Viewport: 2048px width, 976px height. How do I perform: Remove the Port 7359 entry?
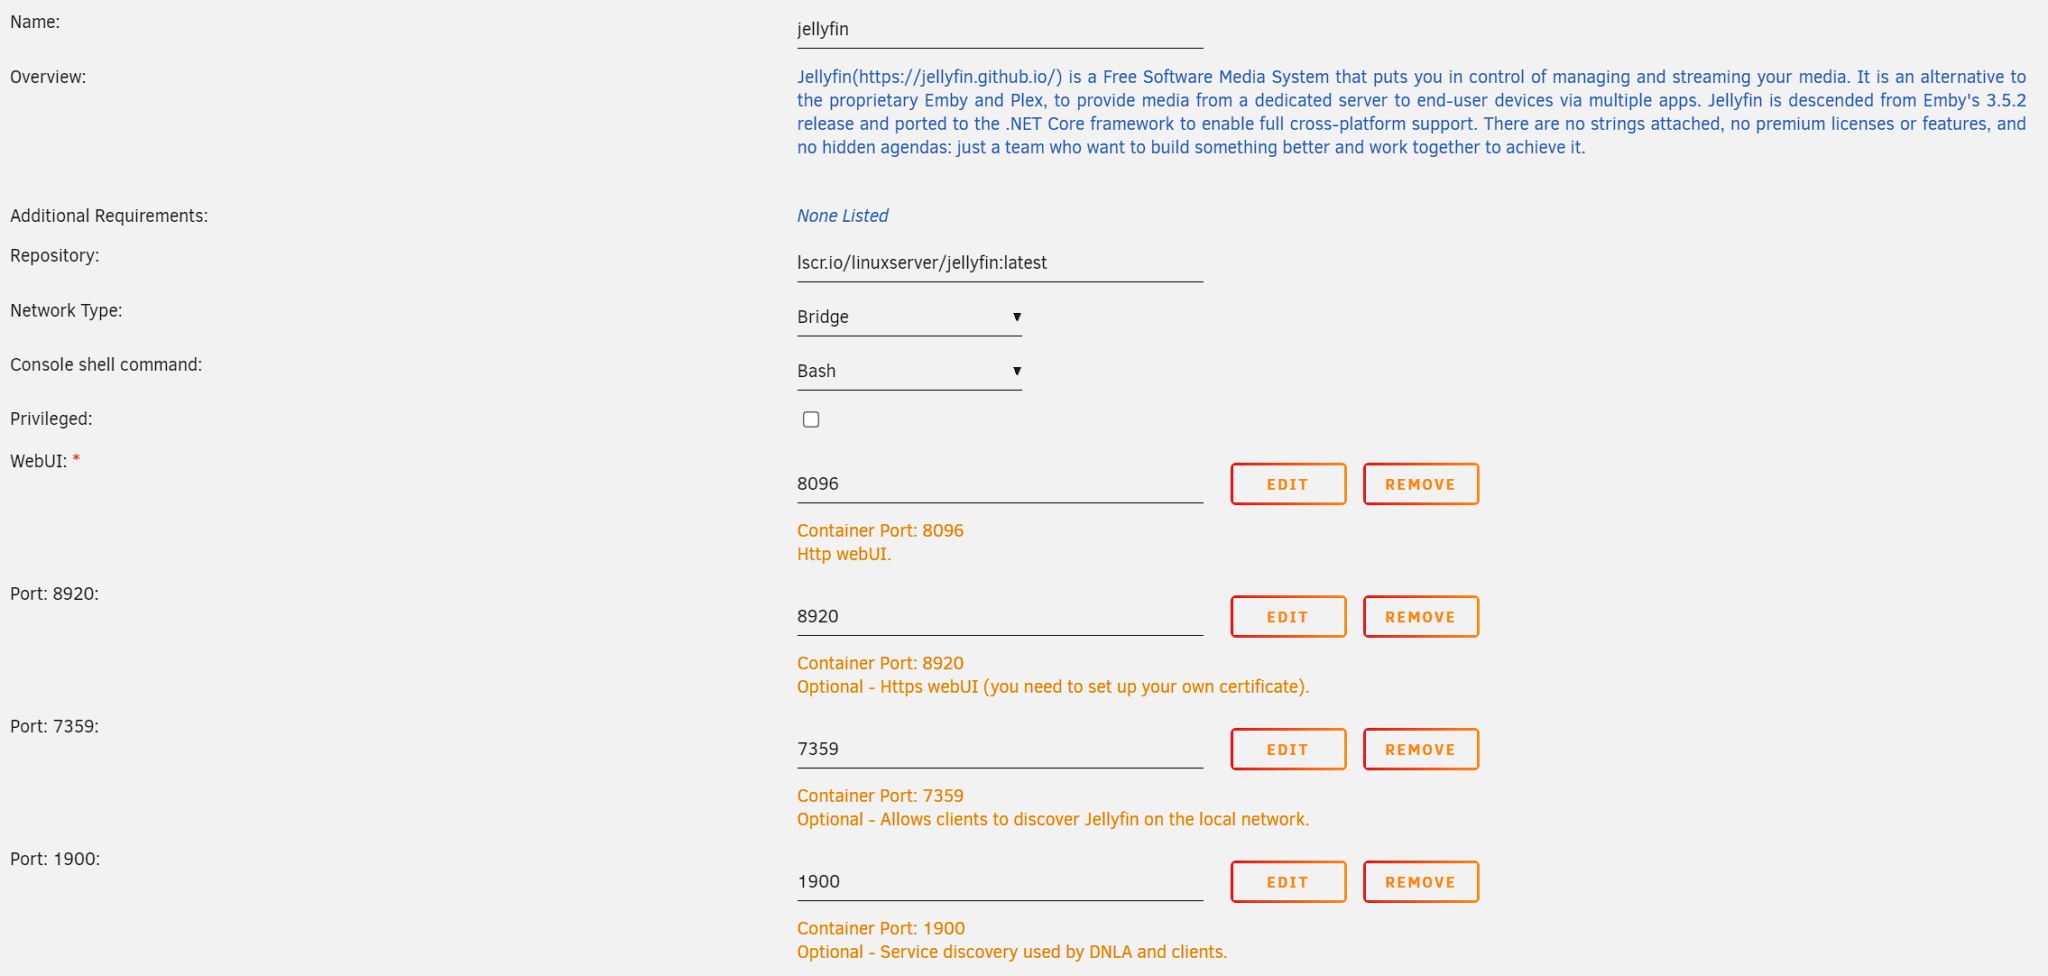coord(1420,749)
